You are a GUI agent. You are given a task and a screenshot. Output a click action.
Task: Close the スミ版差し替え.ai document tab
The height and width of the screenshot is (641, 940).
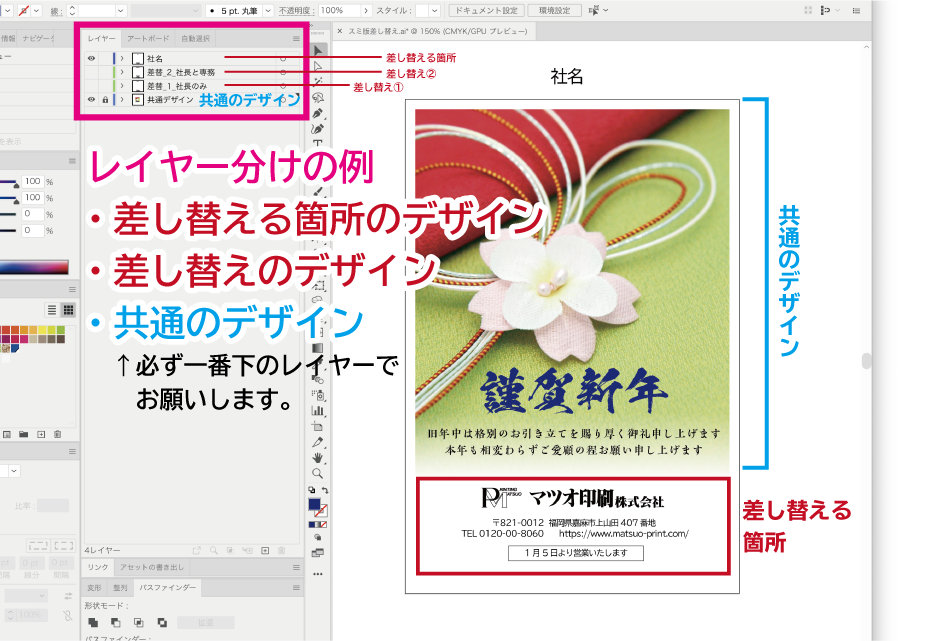(x=340, y=31)
